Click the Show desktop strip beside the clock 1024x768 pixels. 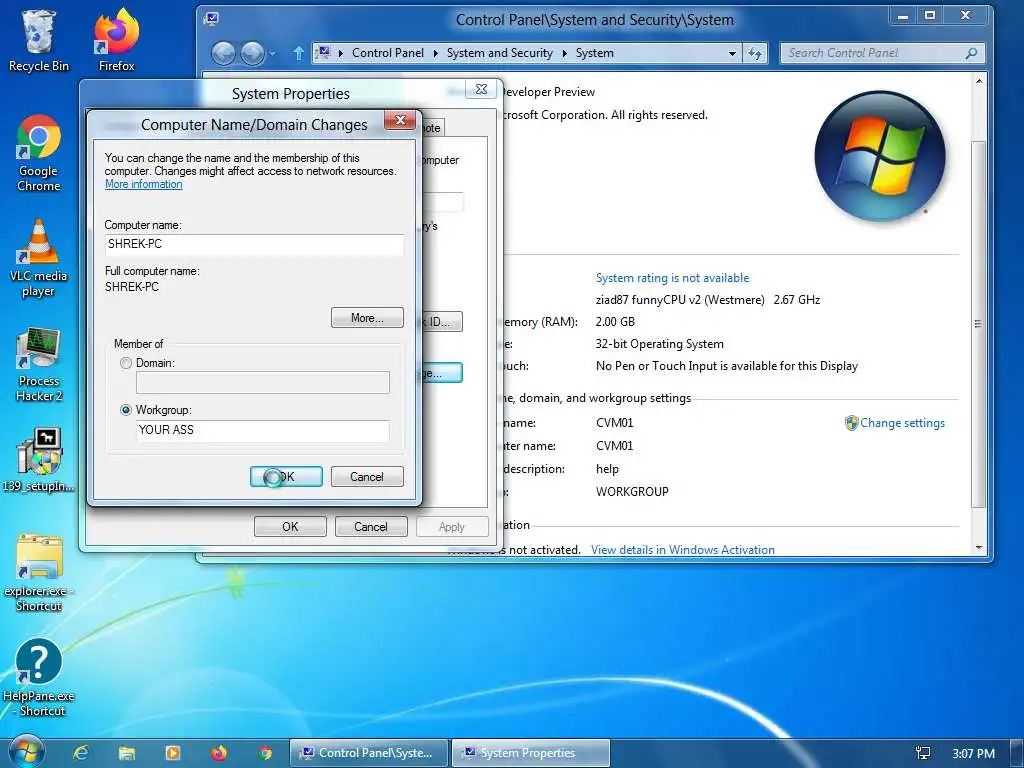1017,753
